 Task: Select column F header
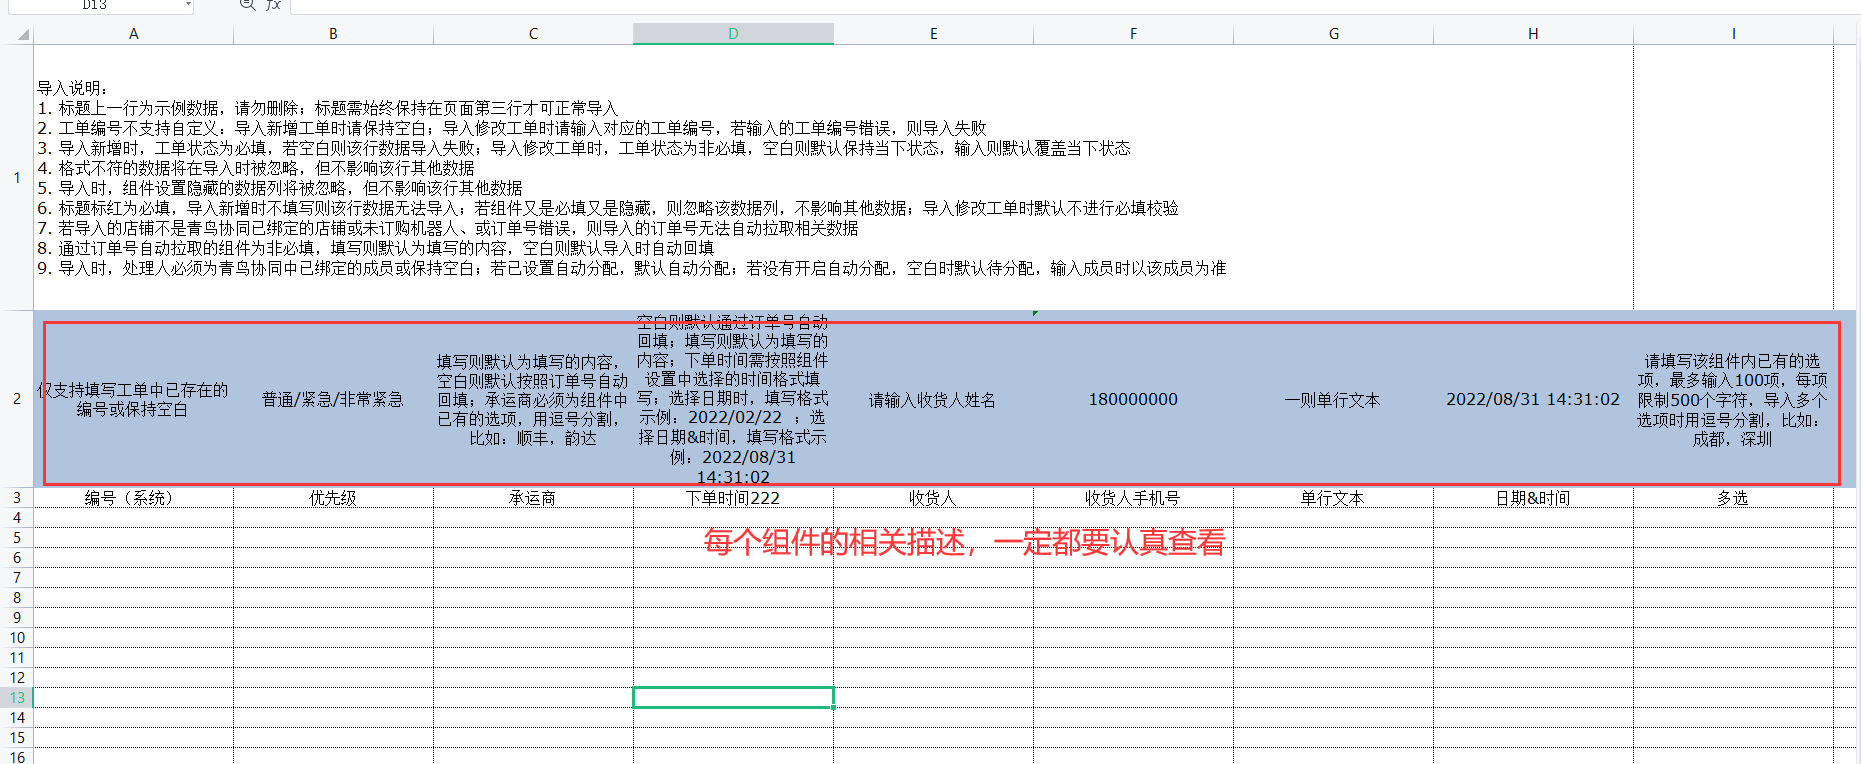pyautogui.click(x=1133, y=34)
